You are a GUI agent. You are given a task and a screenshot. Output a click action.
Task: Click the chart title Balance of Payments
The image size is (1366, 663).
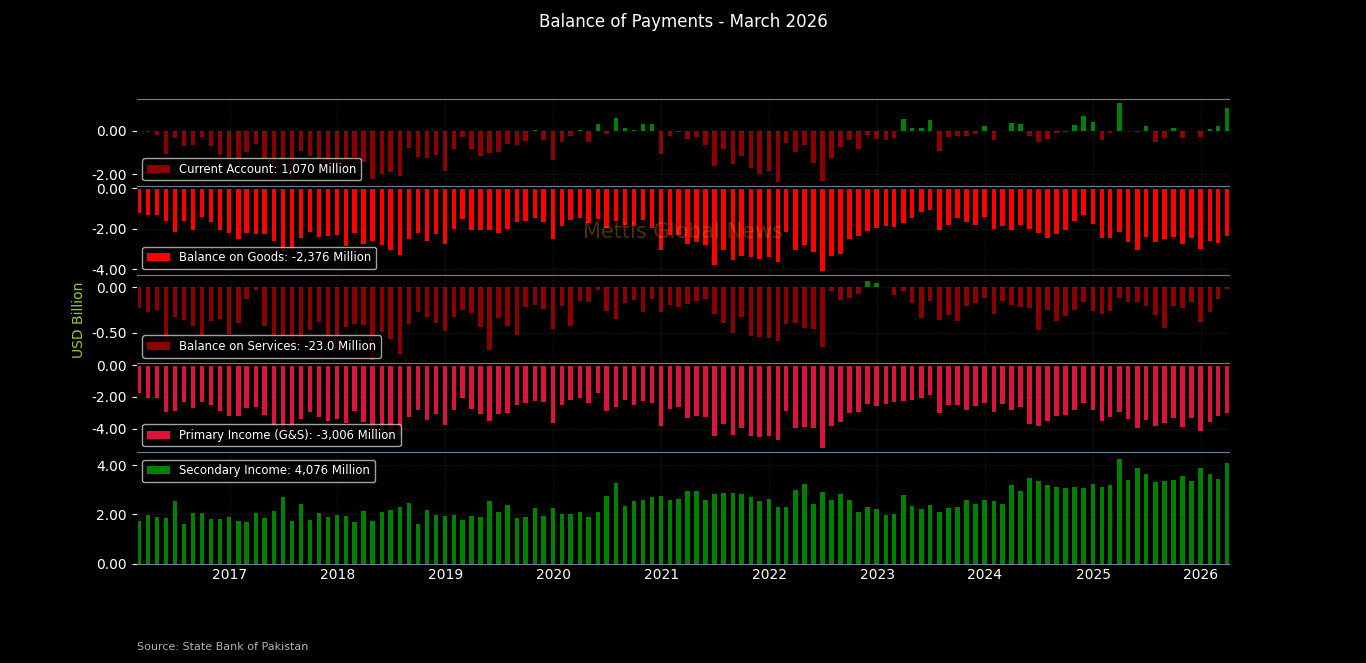683,22
